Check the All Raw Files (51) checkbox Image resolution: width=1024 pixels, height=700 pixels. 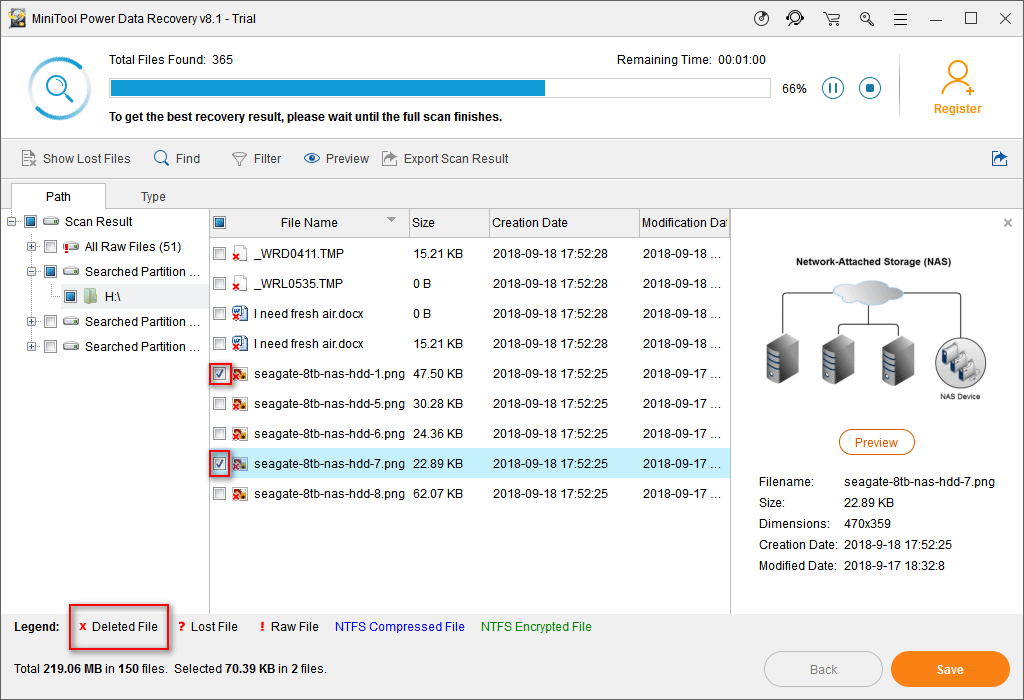click(x=50, y=247)
